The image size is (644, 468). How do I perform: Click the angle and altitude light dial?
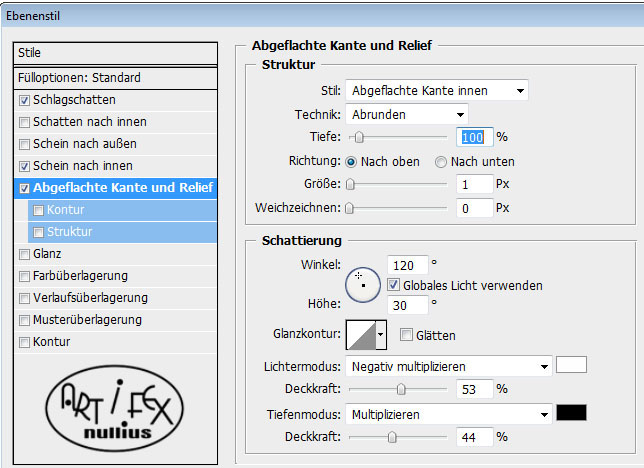tap(363, 285)
